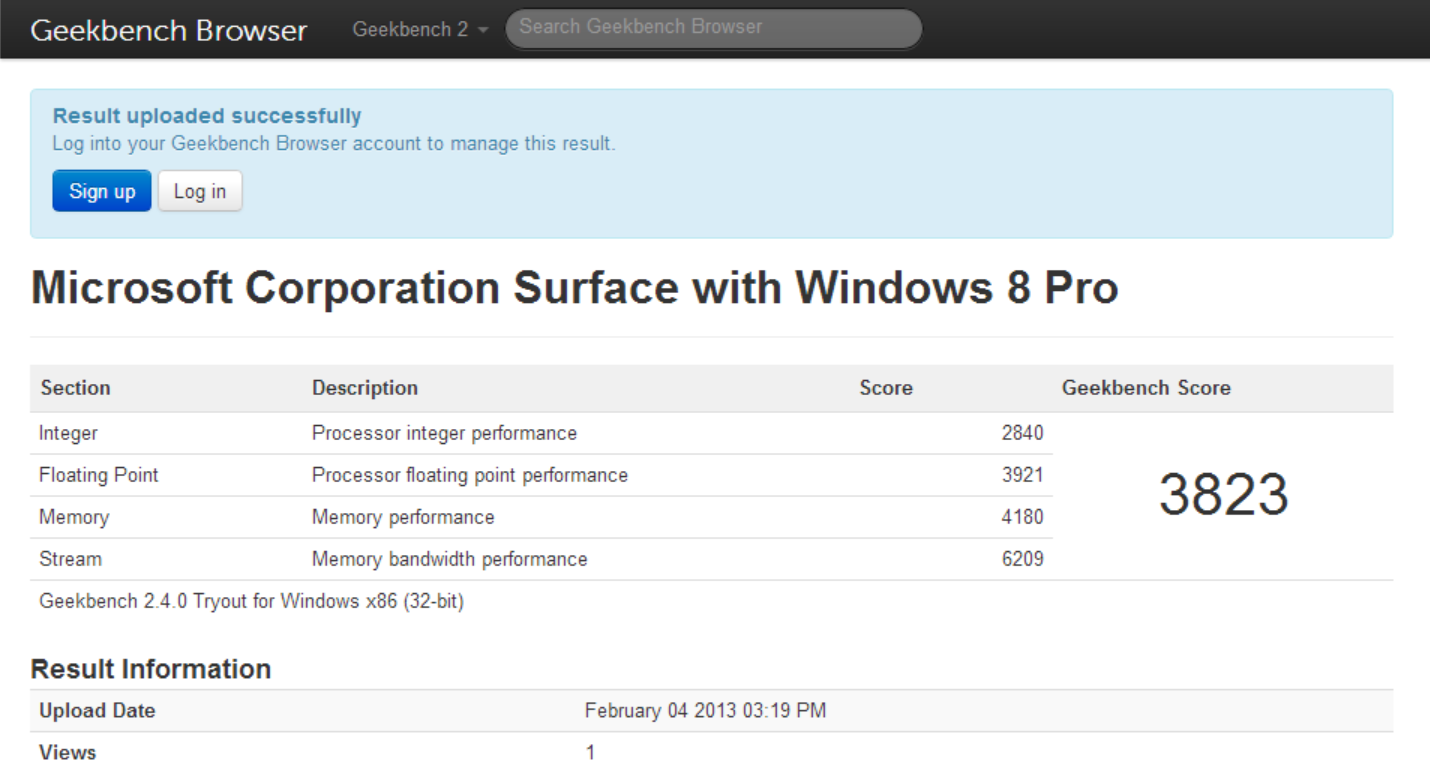Click the Geekbench Score column header

(1145, 388)
